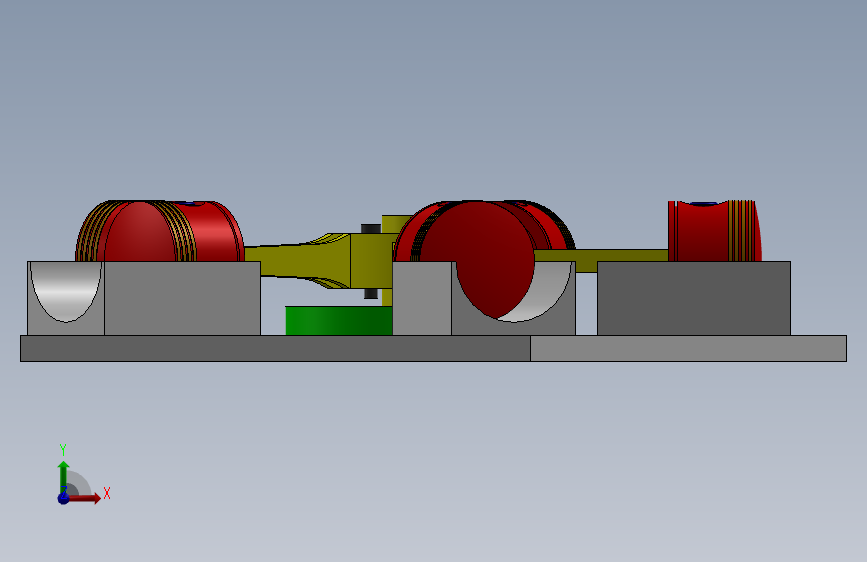Select the dark gray left section of base plate

(x=275, y=348)
